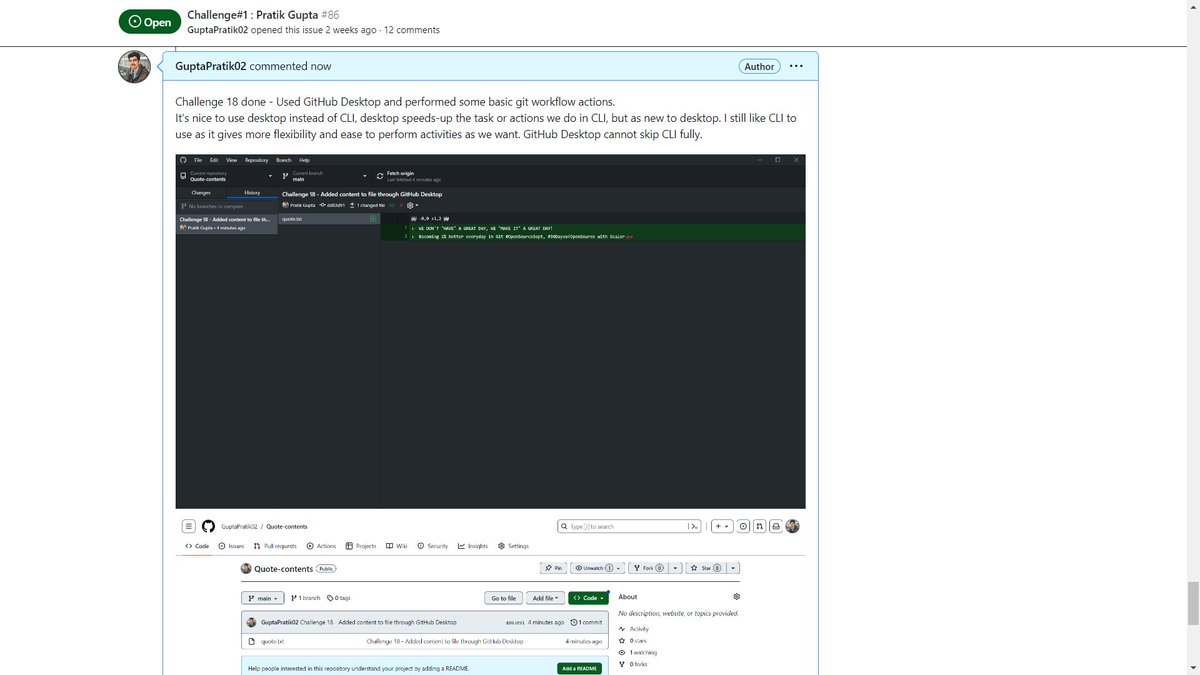Open GuptaPratik02 breadcrumb link
This screenshot has height=675, width=1200.
coord(240,526)
